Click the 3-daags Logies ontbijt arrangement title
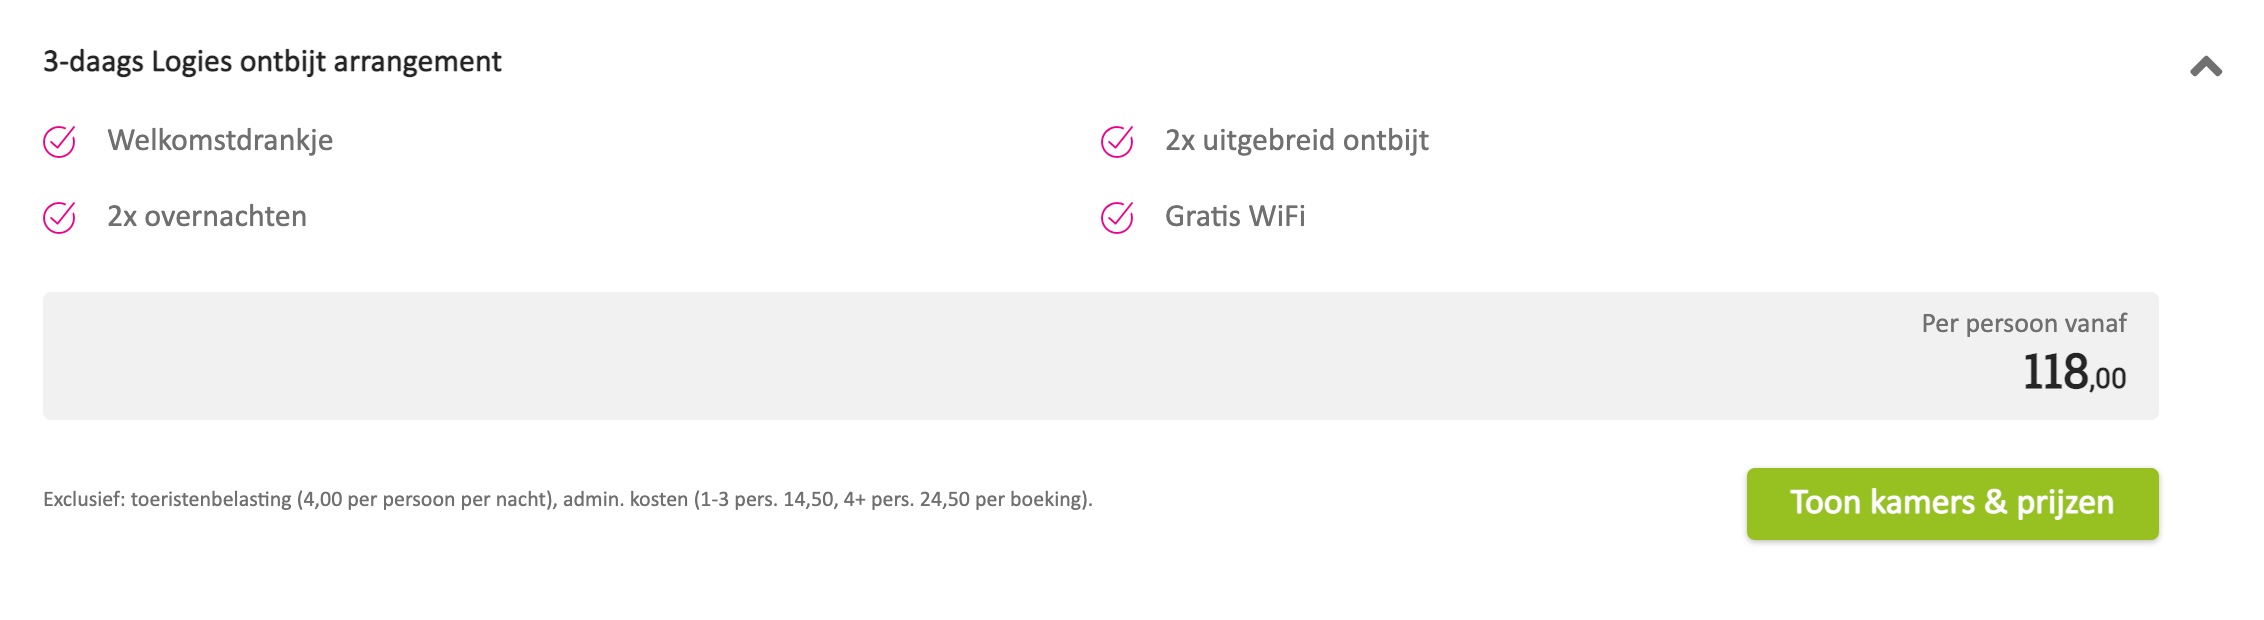 [x=272, y=62]
